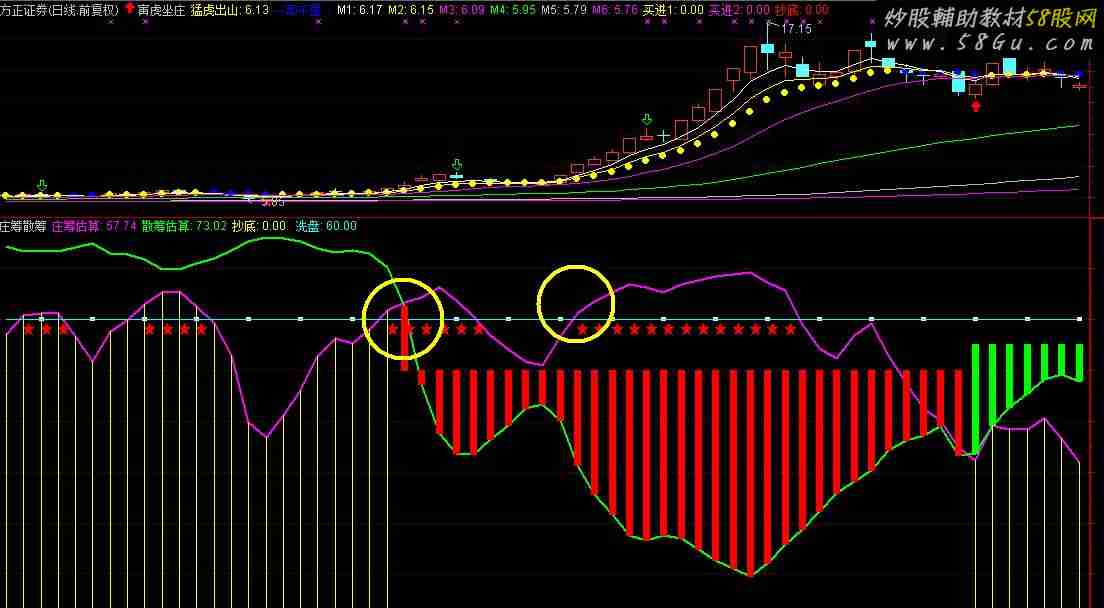Image resolution: width=1104 pixels, height=608 pixels.
Task: Click the 洗盘: 60.00 value
Action: click(x=325, y=226)
